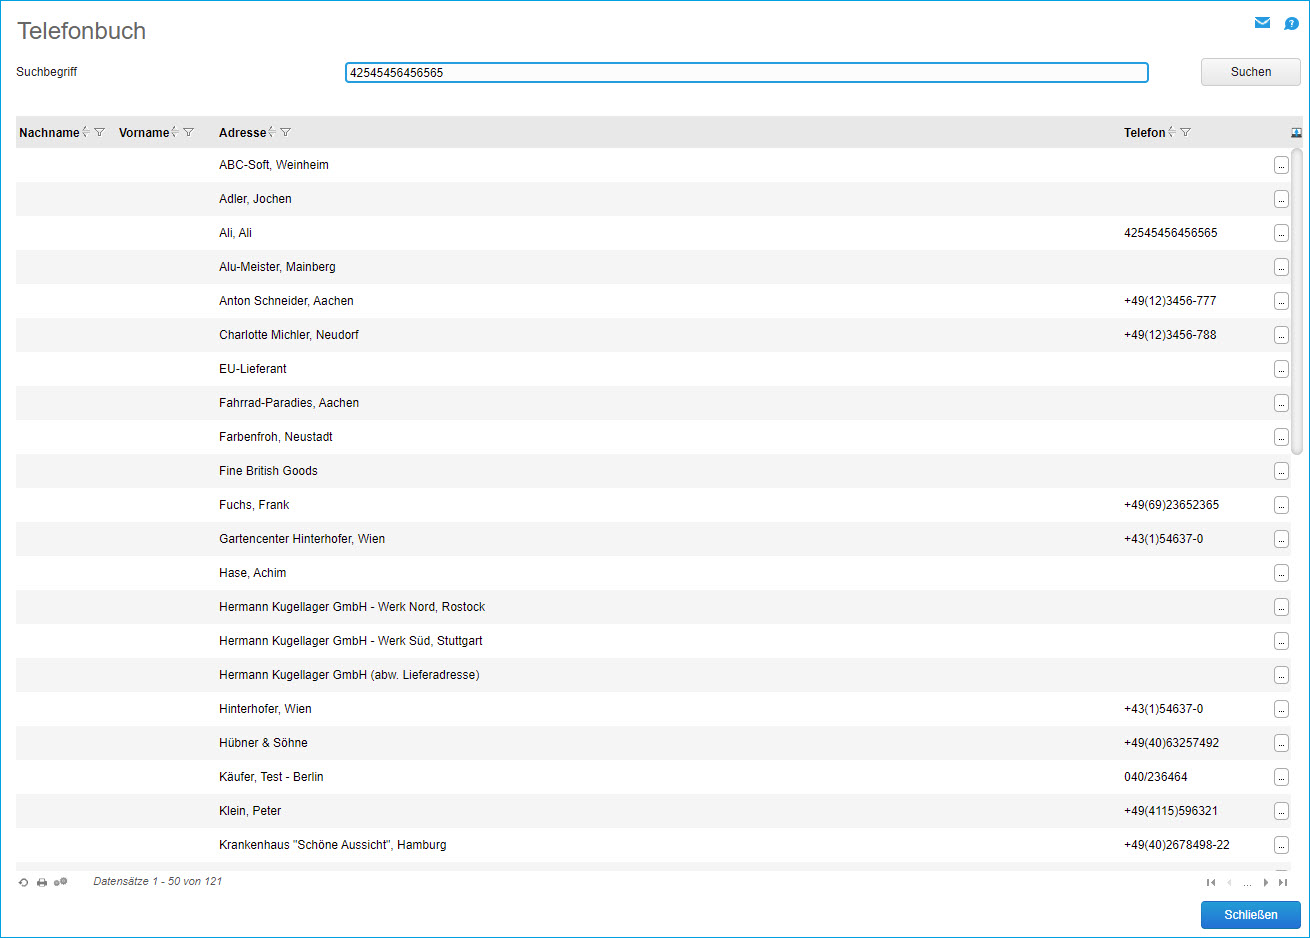Open help via the question mark icon

[1291, 24]
